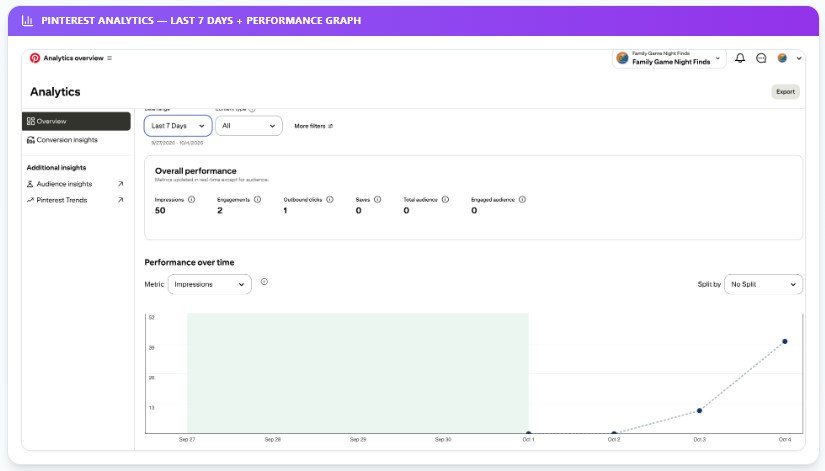Screen dimensions: 825x471
Task: Click the Pinterest Trends arrow icon
Action: 30,200
